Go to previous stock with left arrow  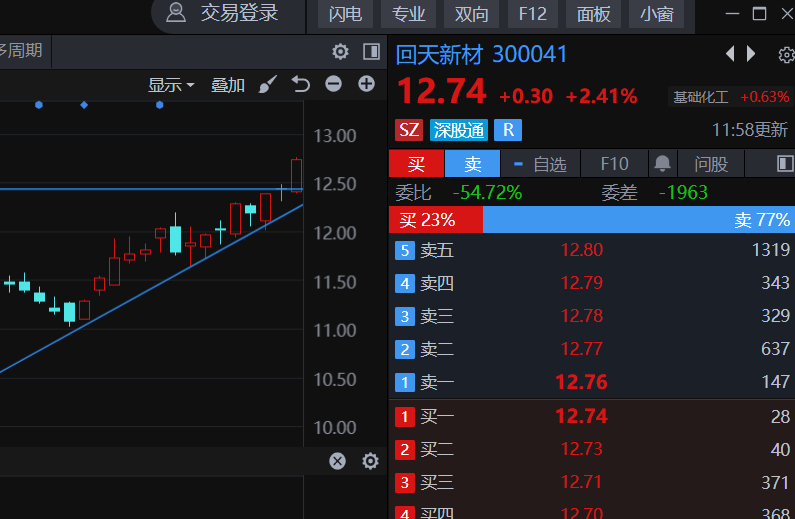(730, 53)
